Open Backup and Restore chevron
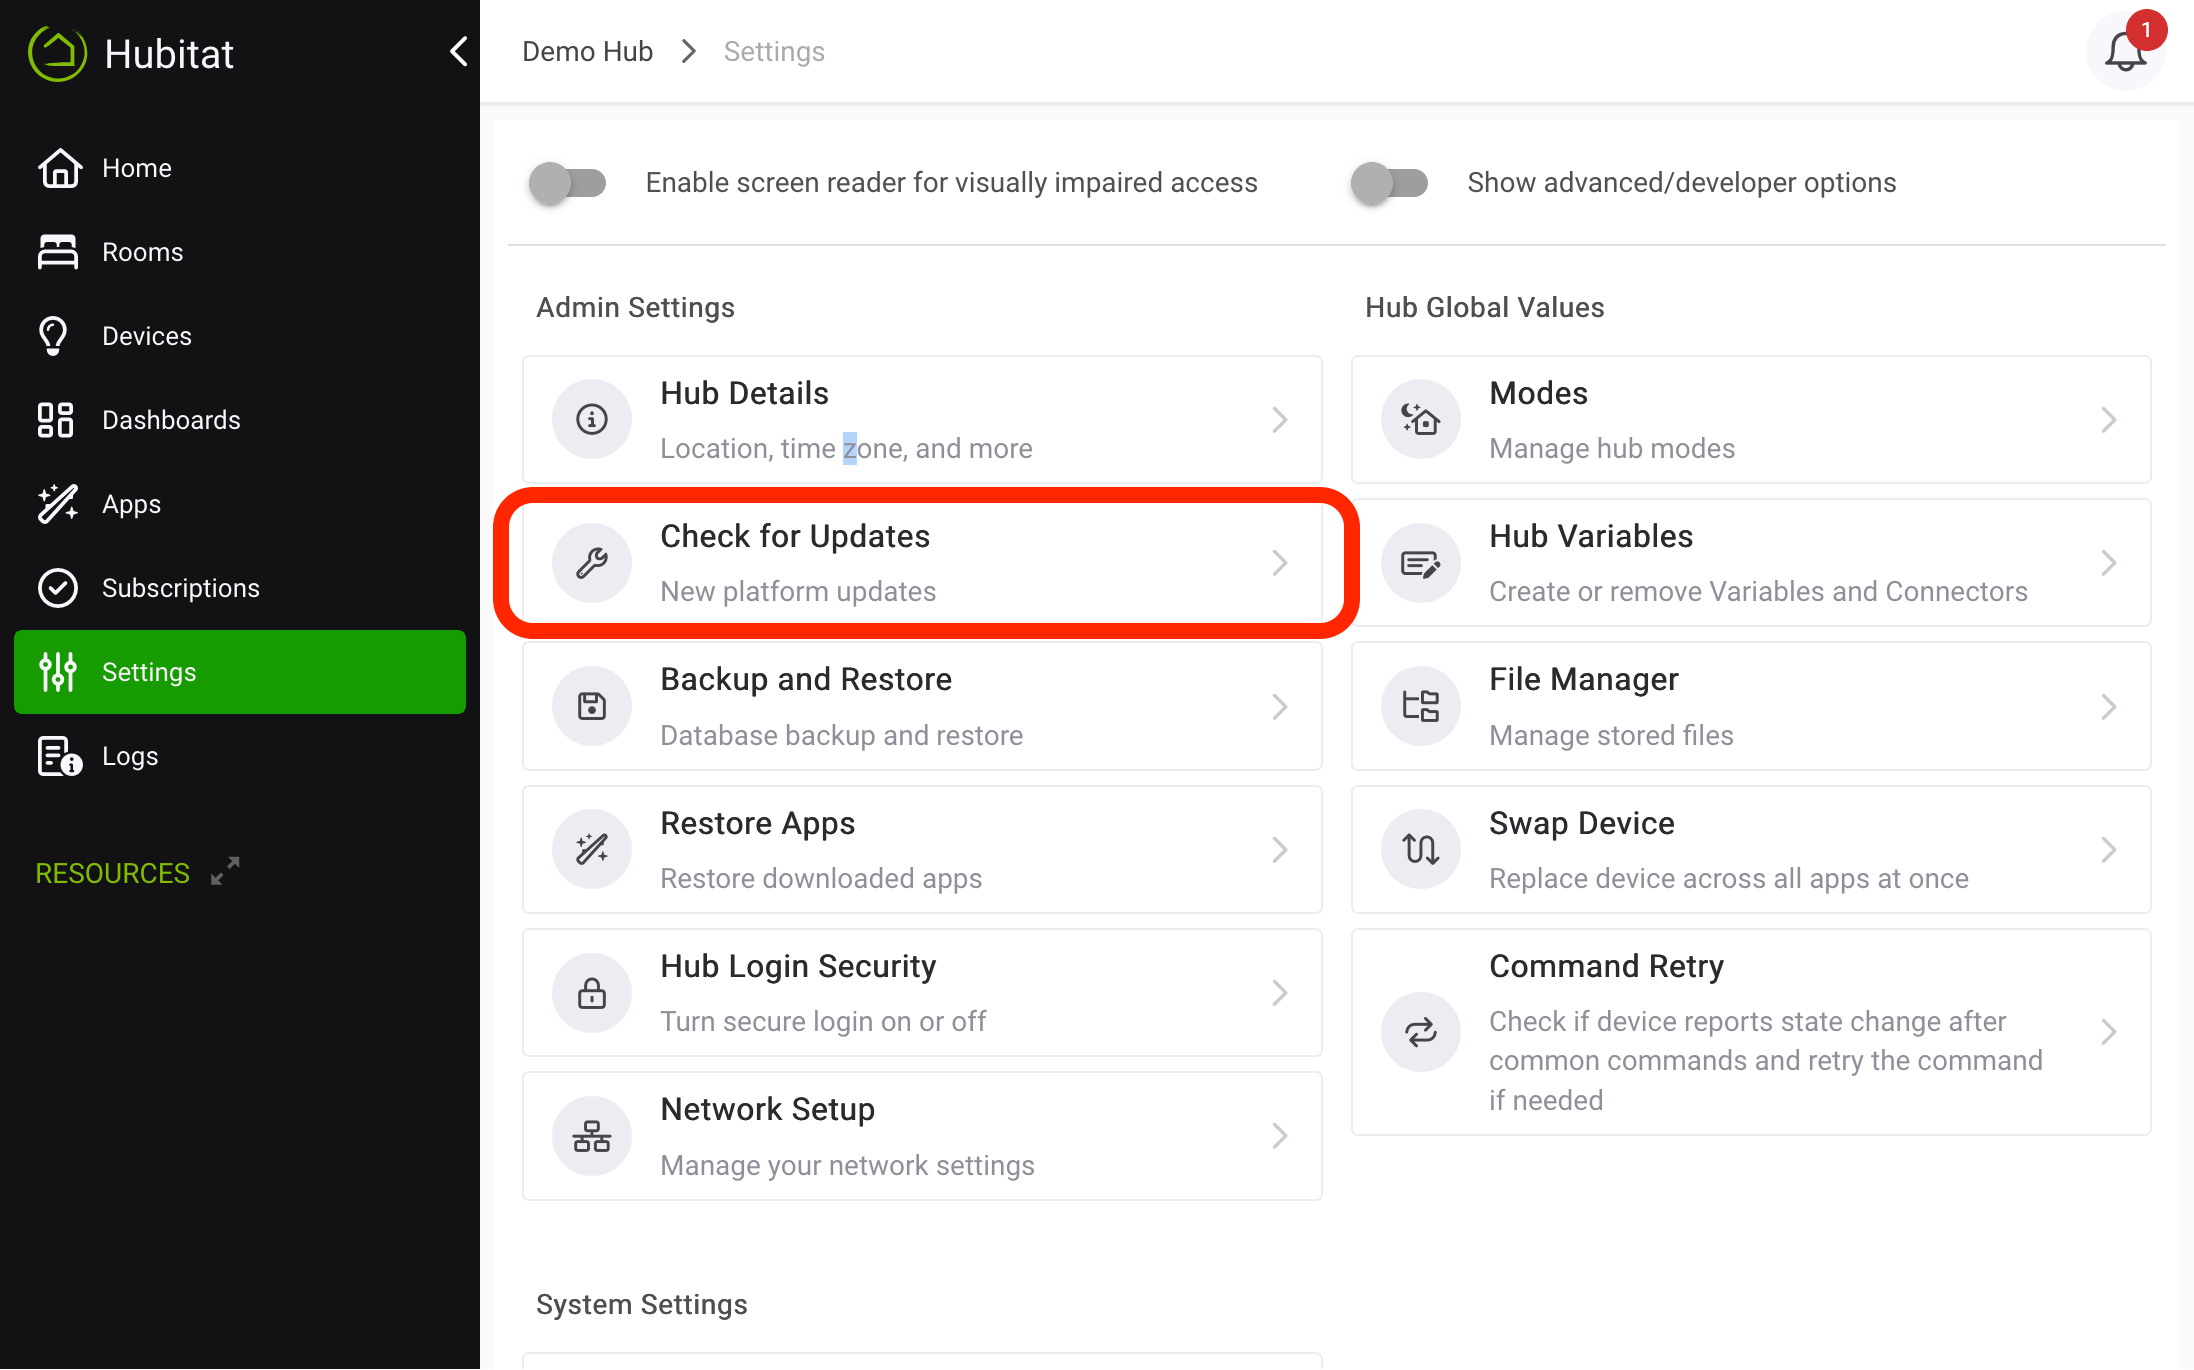The width and height of the screenshot is (2194, 1370). (1280, 707)
